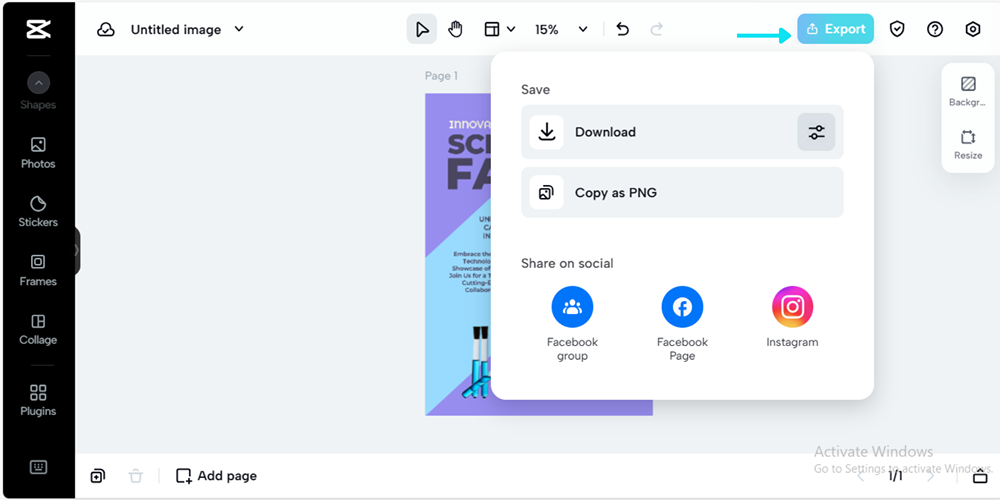
Task: Open keyboard shortcuts icon in sidebar
Action: (x=38, y=467)
